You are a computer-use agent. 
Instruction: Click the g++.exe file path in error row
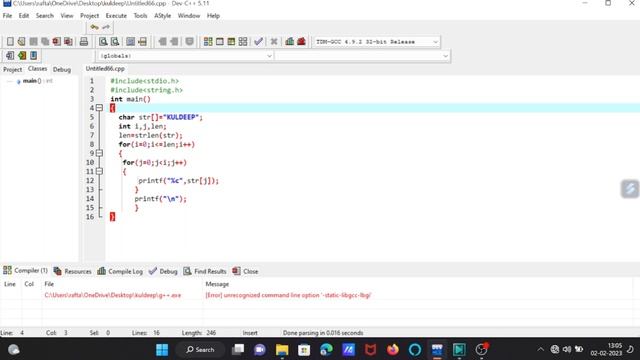(x=113, y=295)
